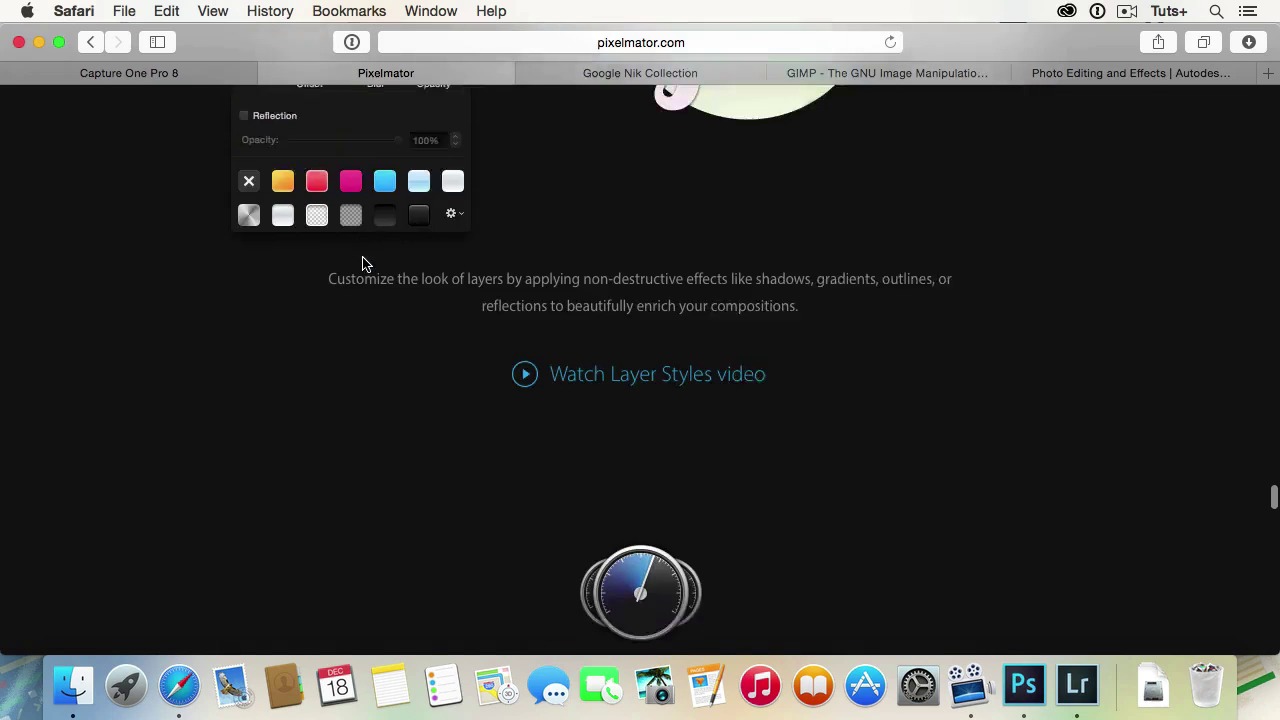Viewport: 1280px width, 720px height.
Task: Switch to Google Nik Collection tab
Action: 640,73
